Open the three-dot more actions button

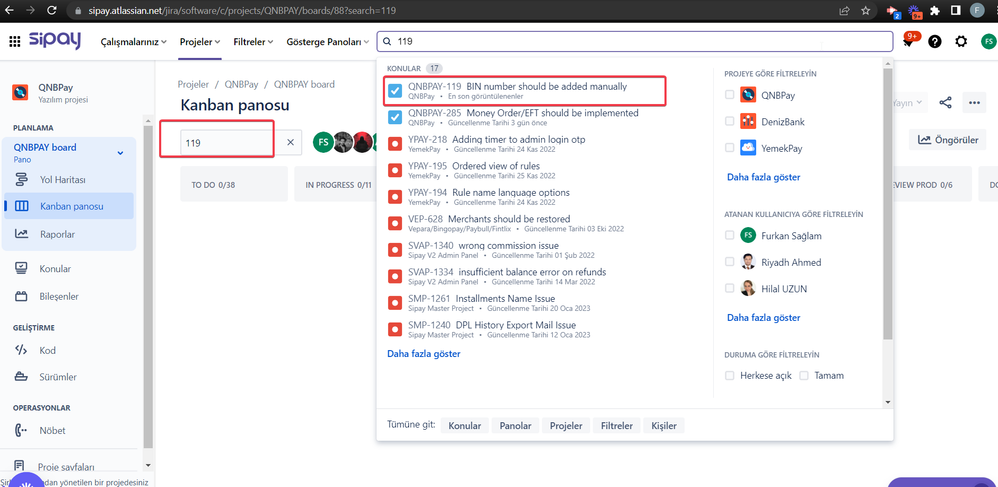pos(974,102)
